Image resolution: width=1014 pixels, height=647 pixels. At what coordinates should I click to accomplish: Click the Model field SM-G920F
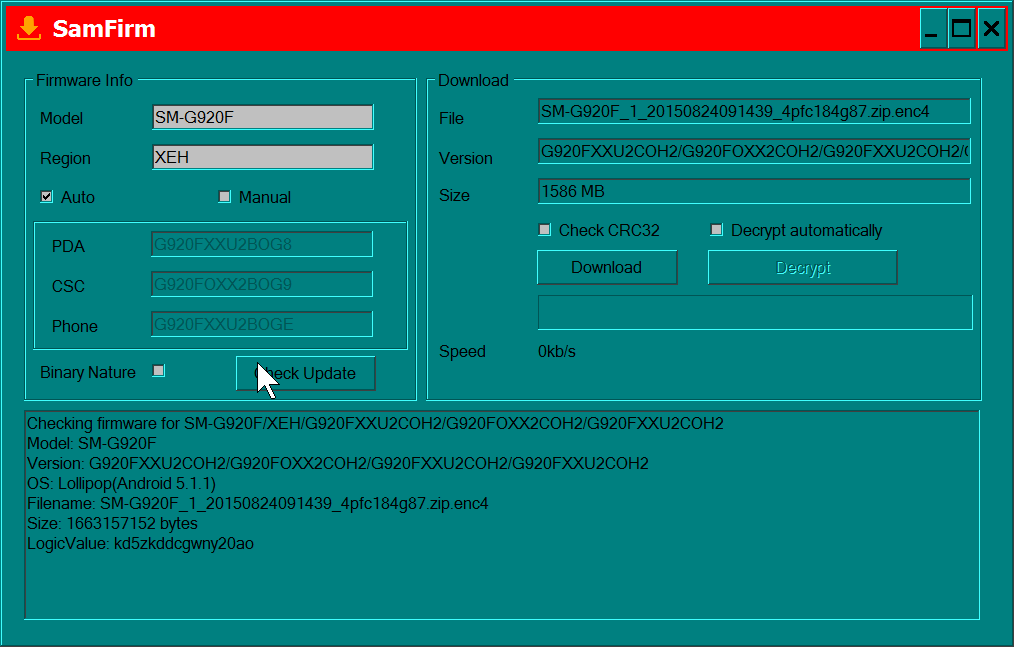[263, 117]
